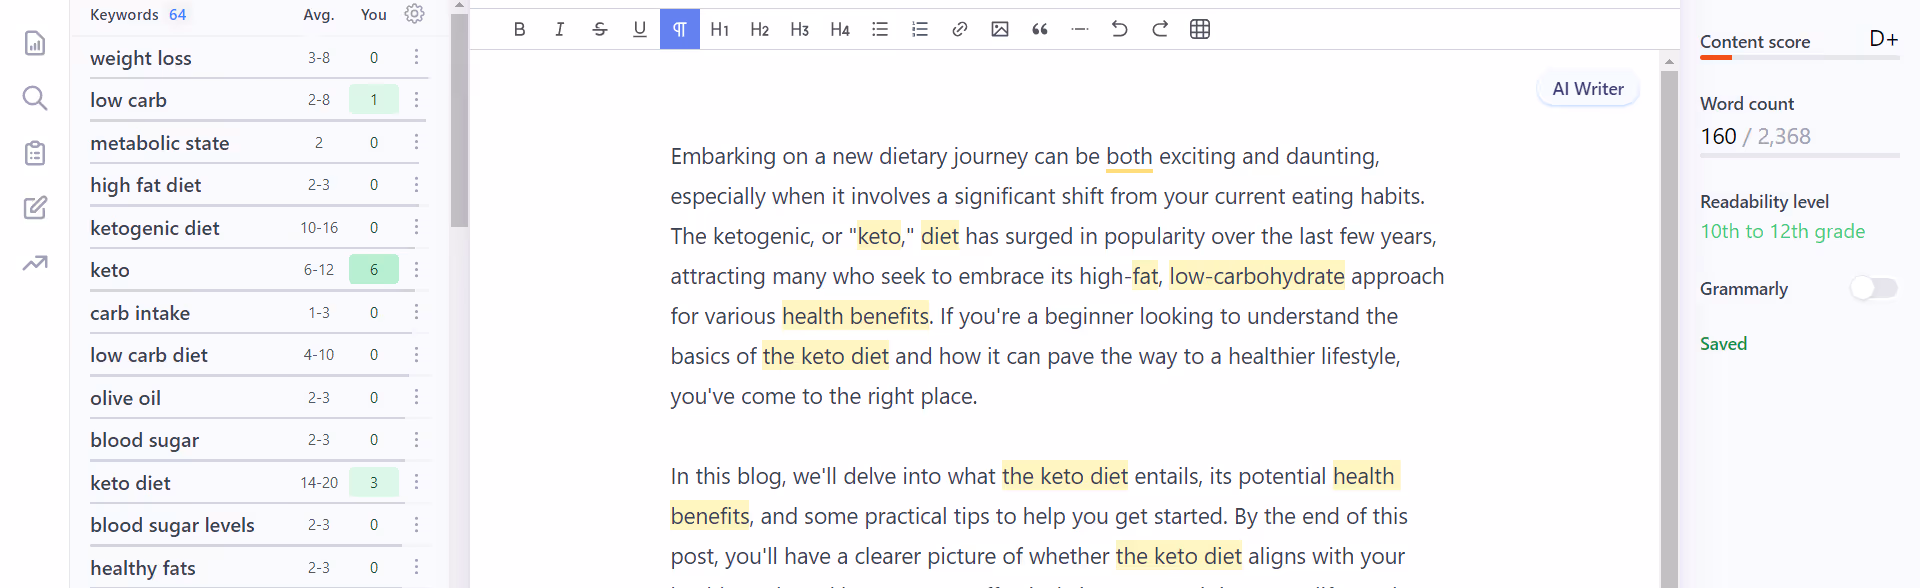Toggle paragraph format button
The width and height of the screenshot is (1920, 588).
click(679, 29)
